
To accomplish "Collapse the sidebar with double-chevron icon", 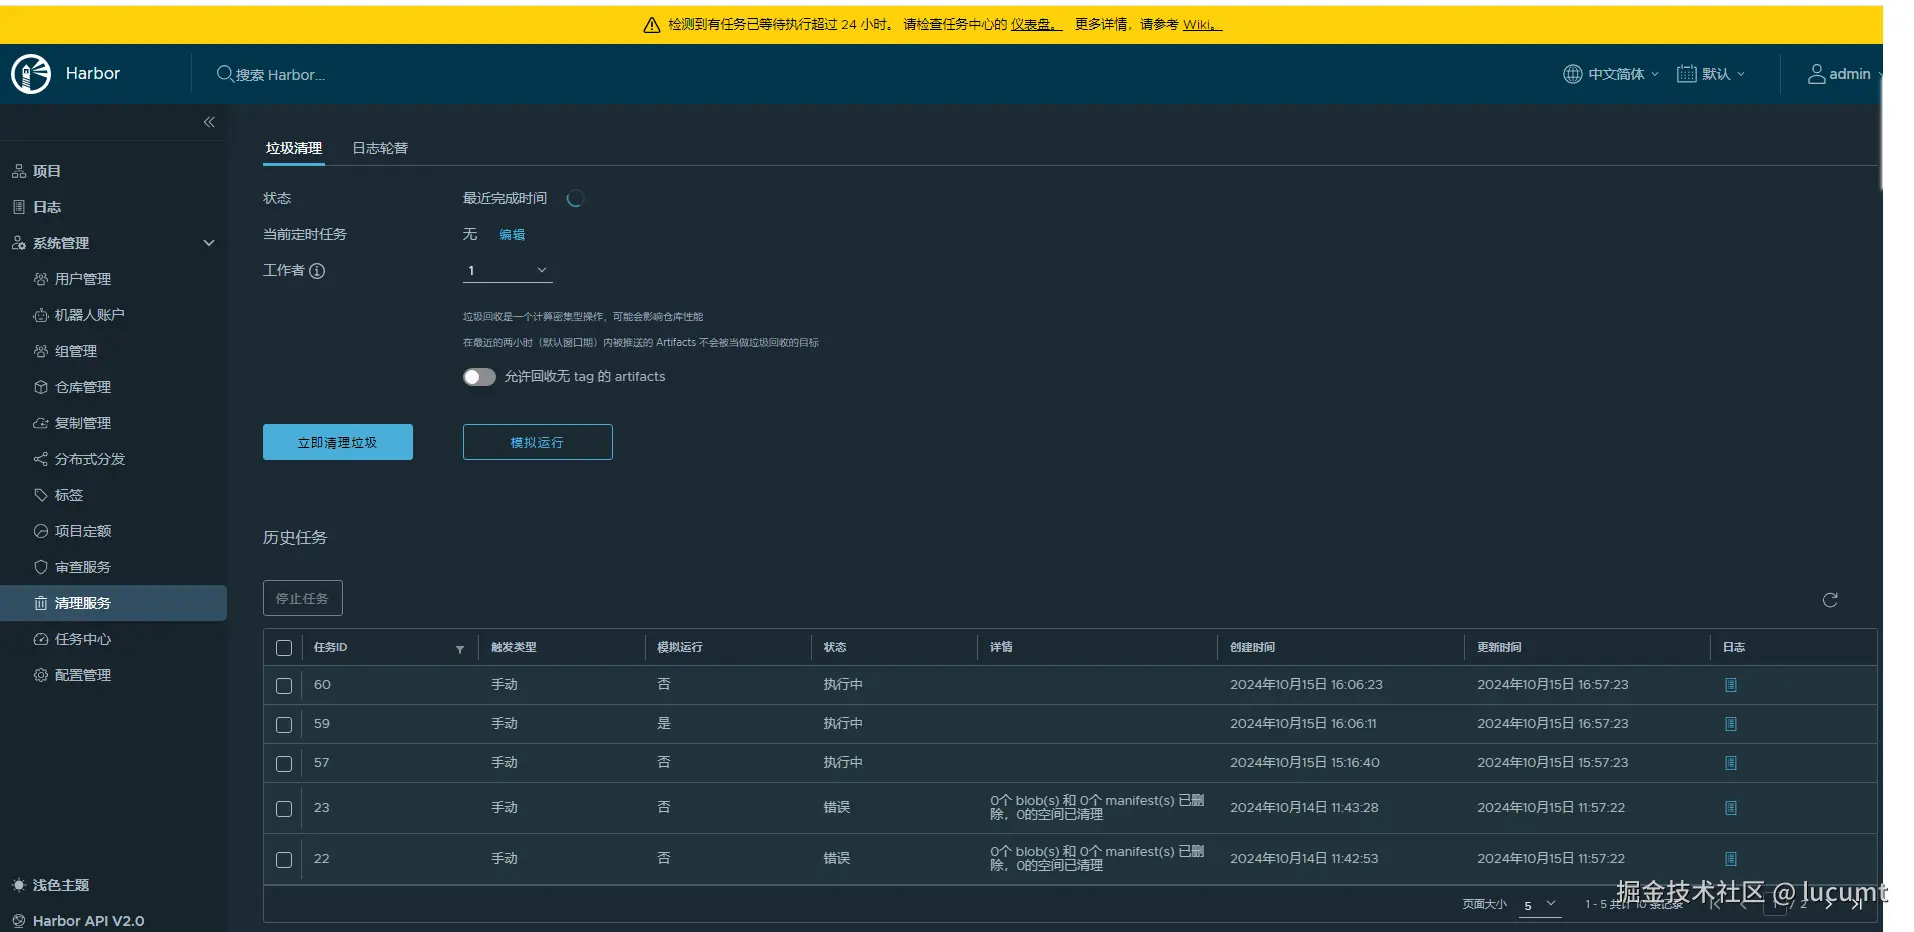I will click(x=209, y=122).
